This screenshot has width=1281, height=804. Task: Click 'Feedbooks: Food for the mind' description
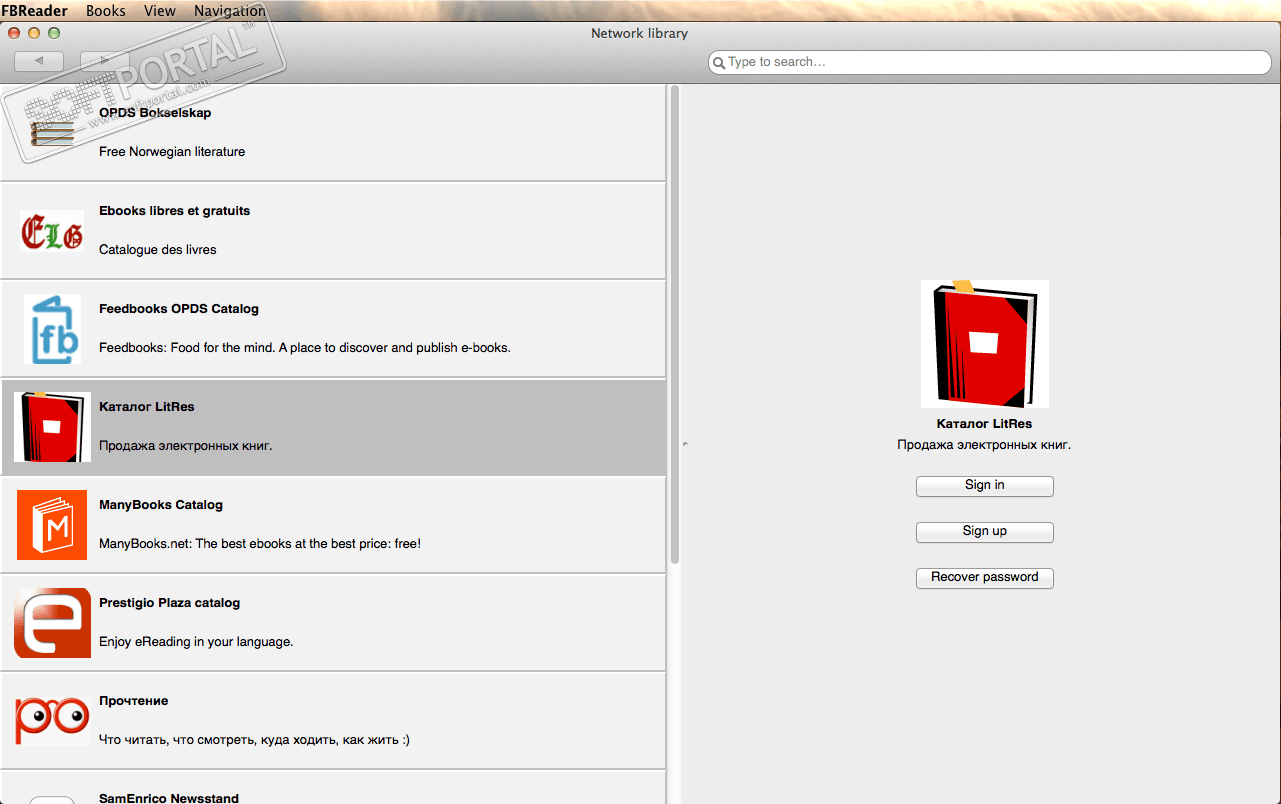click(x=305, y=348)
